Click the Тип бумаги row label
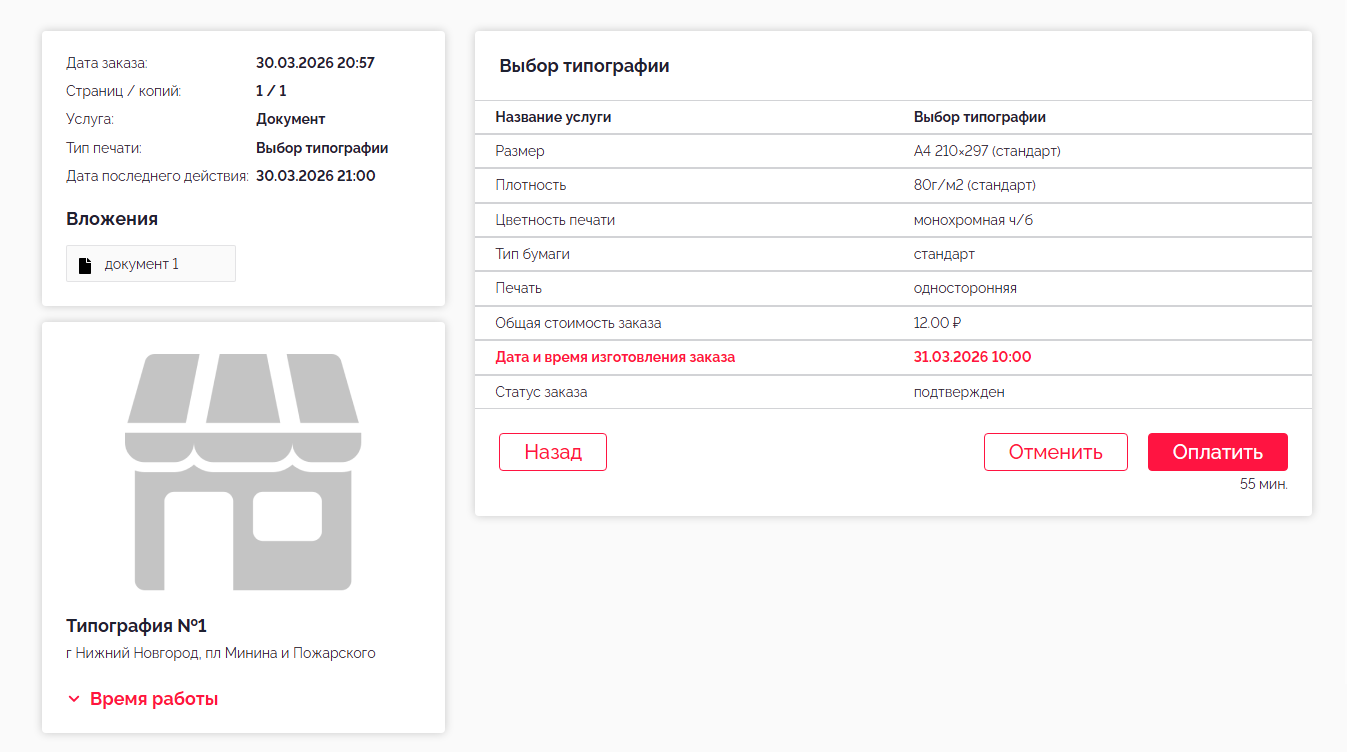Viewport: 1347px width, 752px height. [x=532, y=254]
